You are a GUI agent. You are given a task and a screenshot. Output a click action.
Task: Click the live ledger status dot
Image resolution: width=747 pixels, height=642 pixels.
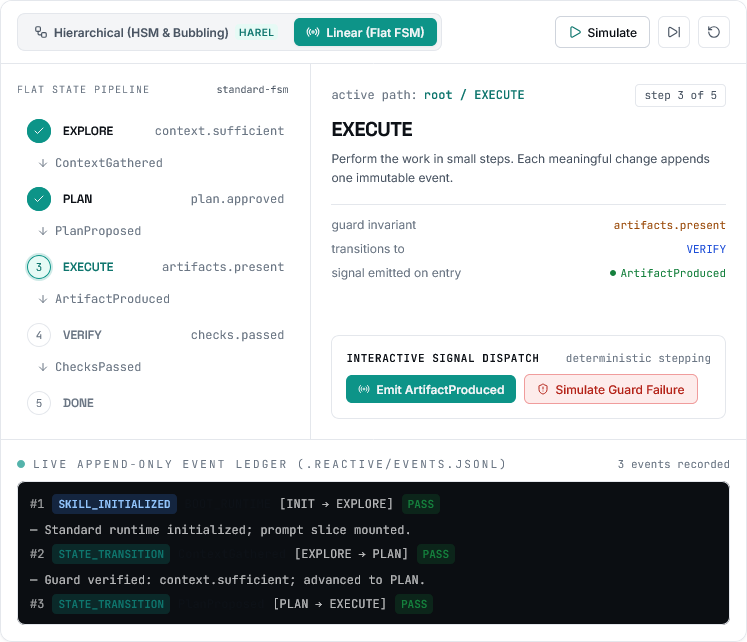coord(21,464)
